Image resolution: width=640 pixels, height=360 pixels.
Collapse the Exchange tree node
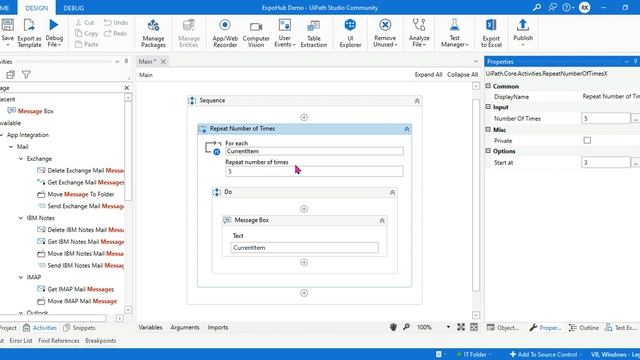[21, 159]
